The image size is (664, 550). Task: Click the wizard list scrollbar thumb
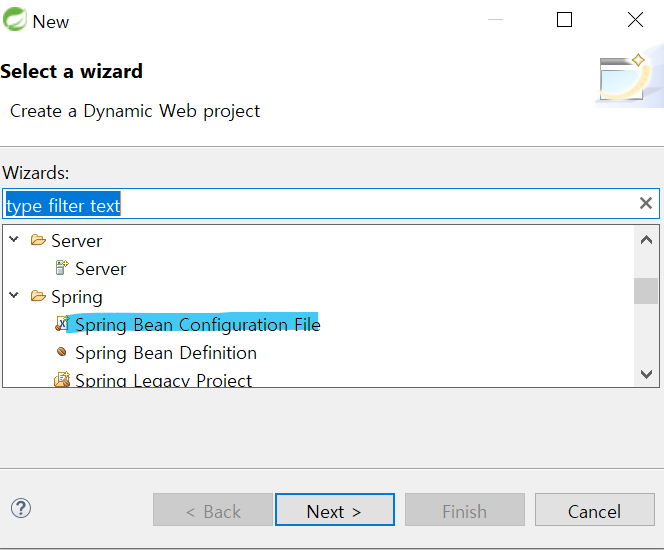[x=646, y=291]
